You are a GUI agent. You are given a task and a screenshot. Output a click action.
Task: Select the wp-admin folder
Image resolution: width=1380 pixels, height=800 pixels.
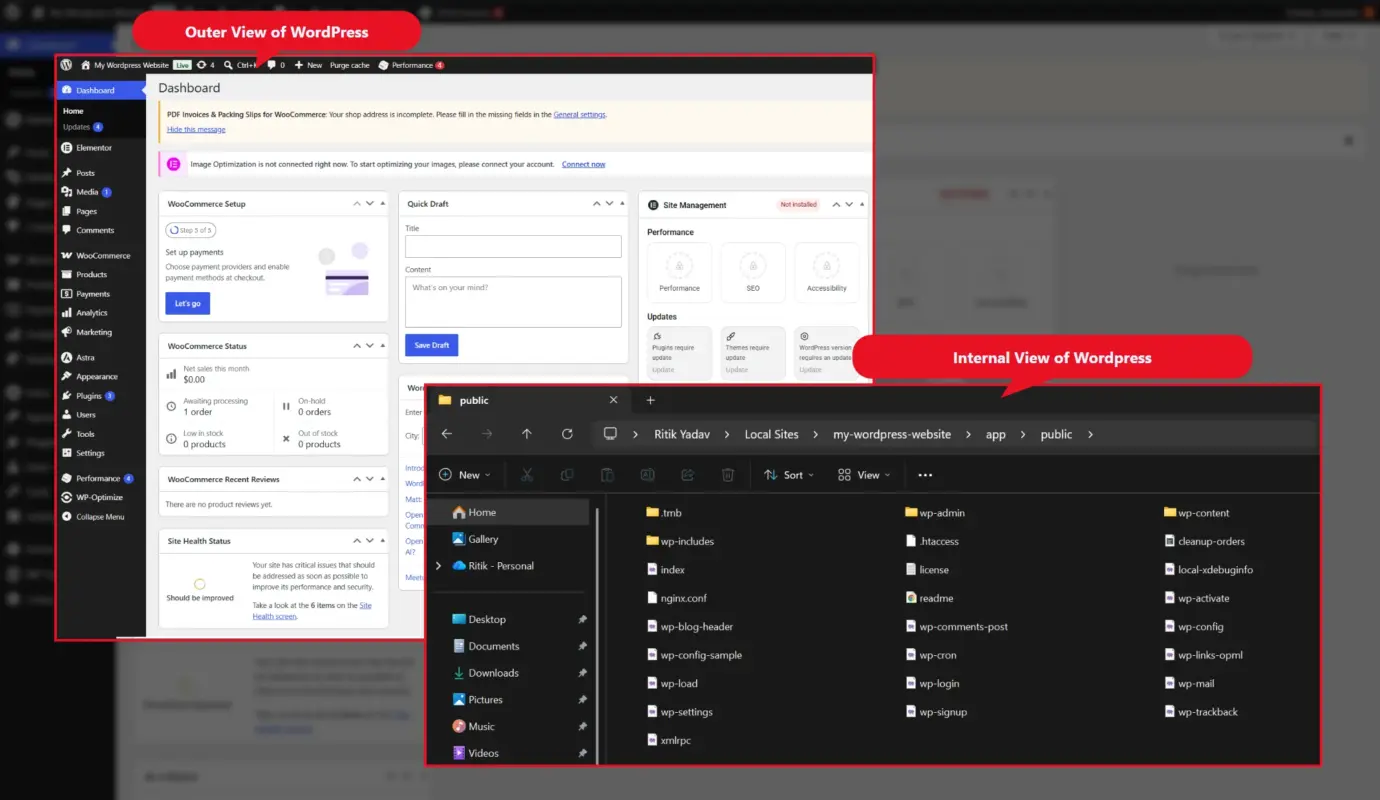[x=935, y=513]
